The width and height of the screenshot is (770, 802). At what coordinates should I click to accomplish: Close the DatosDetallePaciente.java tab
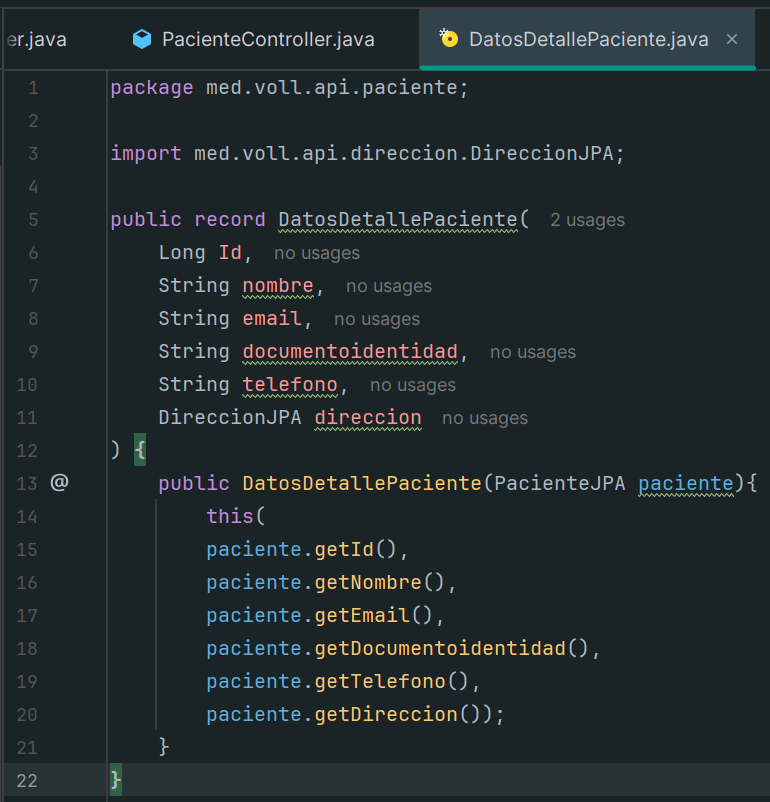732,39
